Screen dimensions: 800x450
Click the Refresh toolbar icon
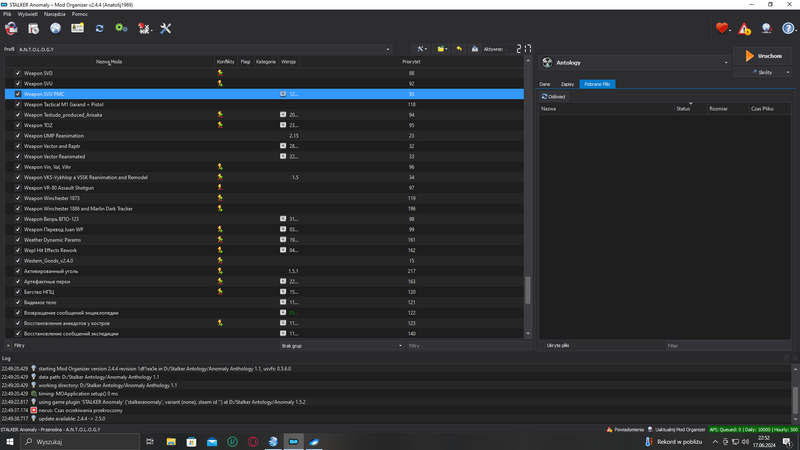(99, 28)
